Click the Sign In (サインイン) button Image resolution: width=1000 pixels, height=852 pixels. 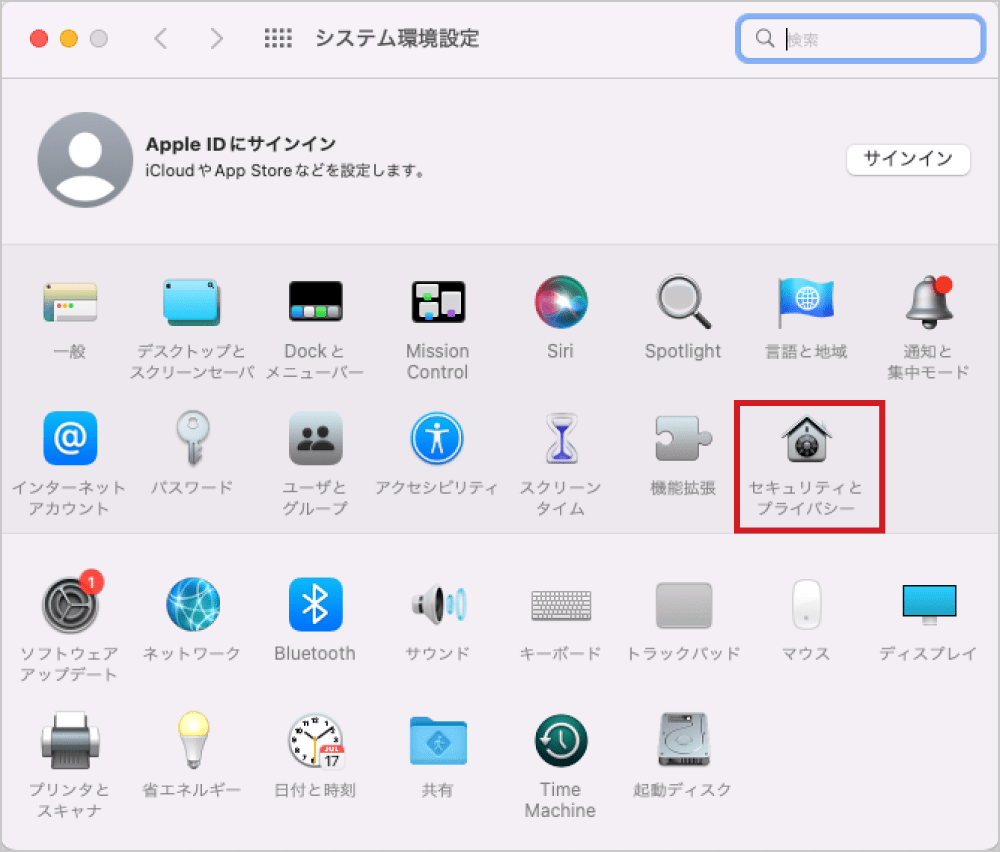tap(908, 159)
